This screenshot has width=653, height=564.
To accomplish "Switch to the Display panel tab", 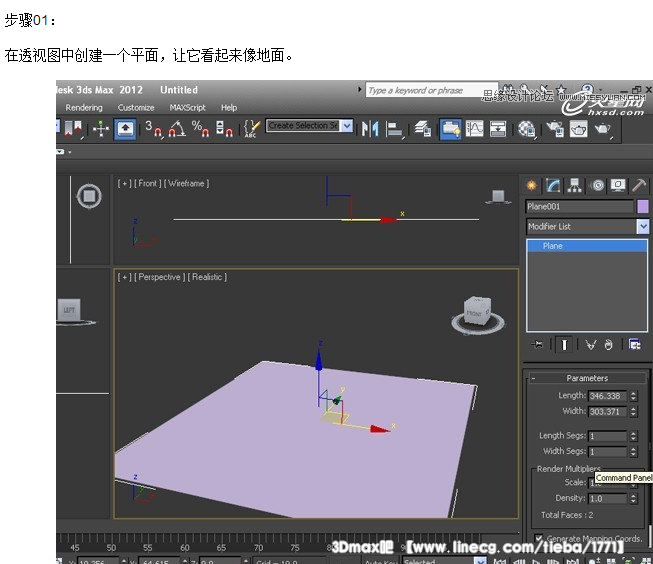I will [618, 185].
